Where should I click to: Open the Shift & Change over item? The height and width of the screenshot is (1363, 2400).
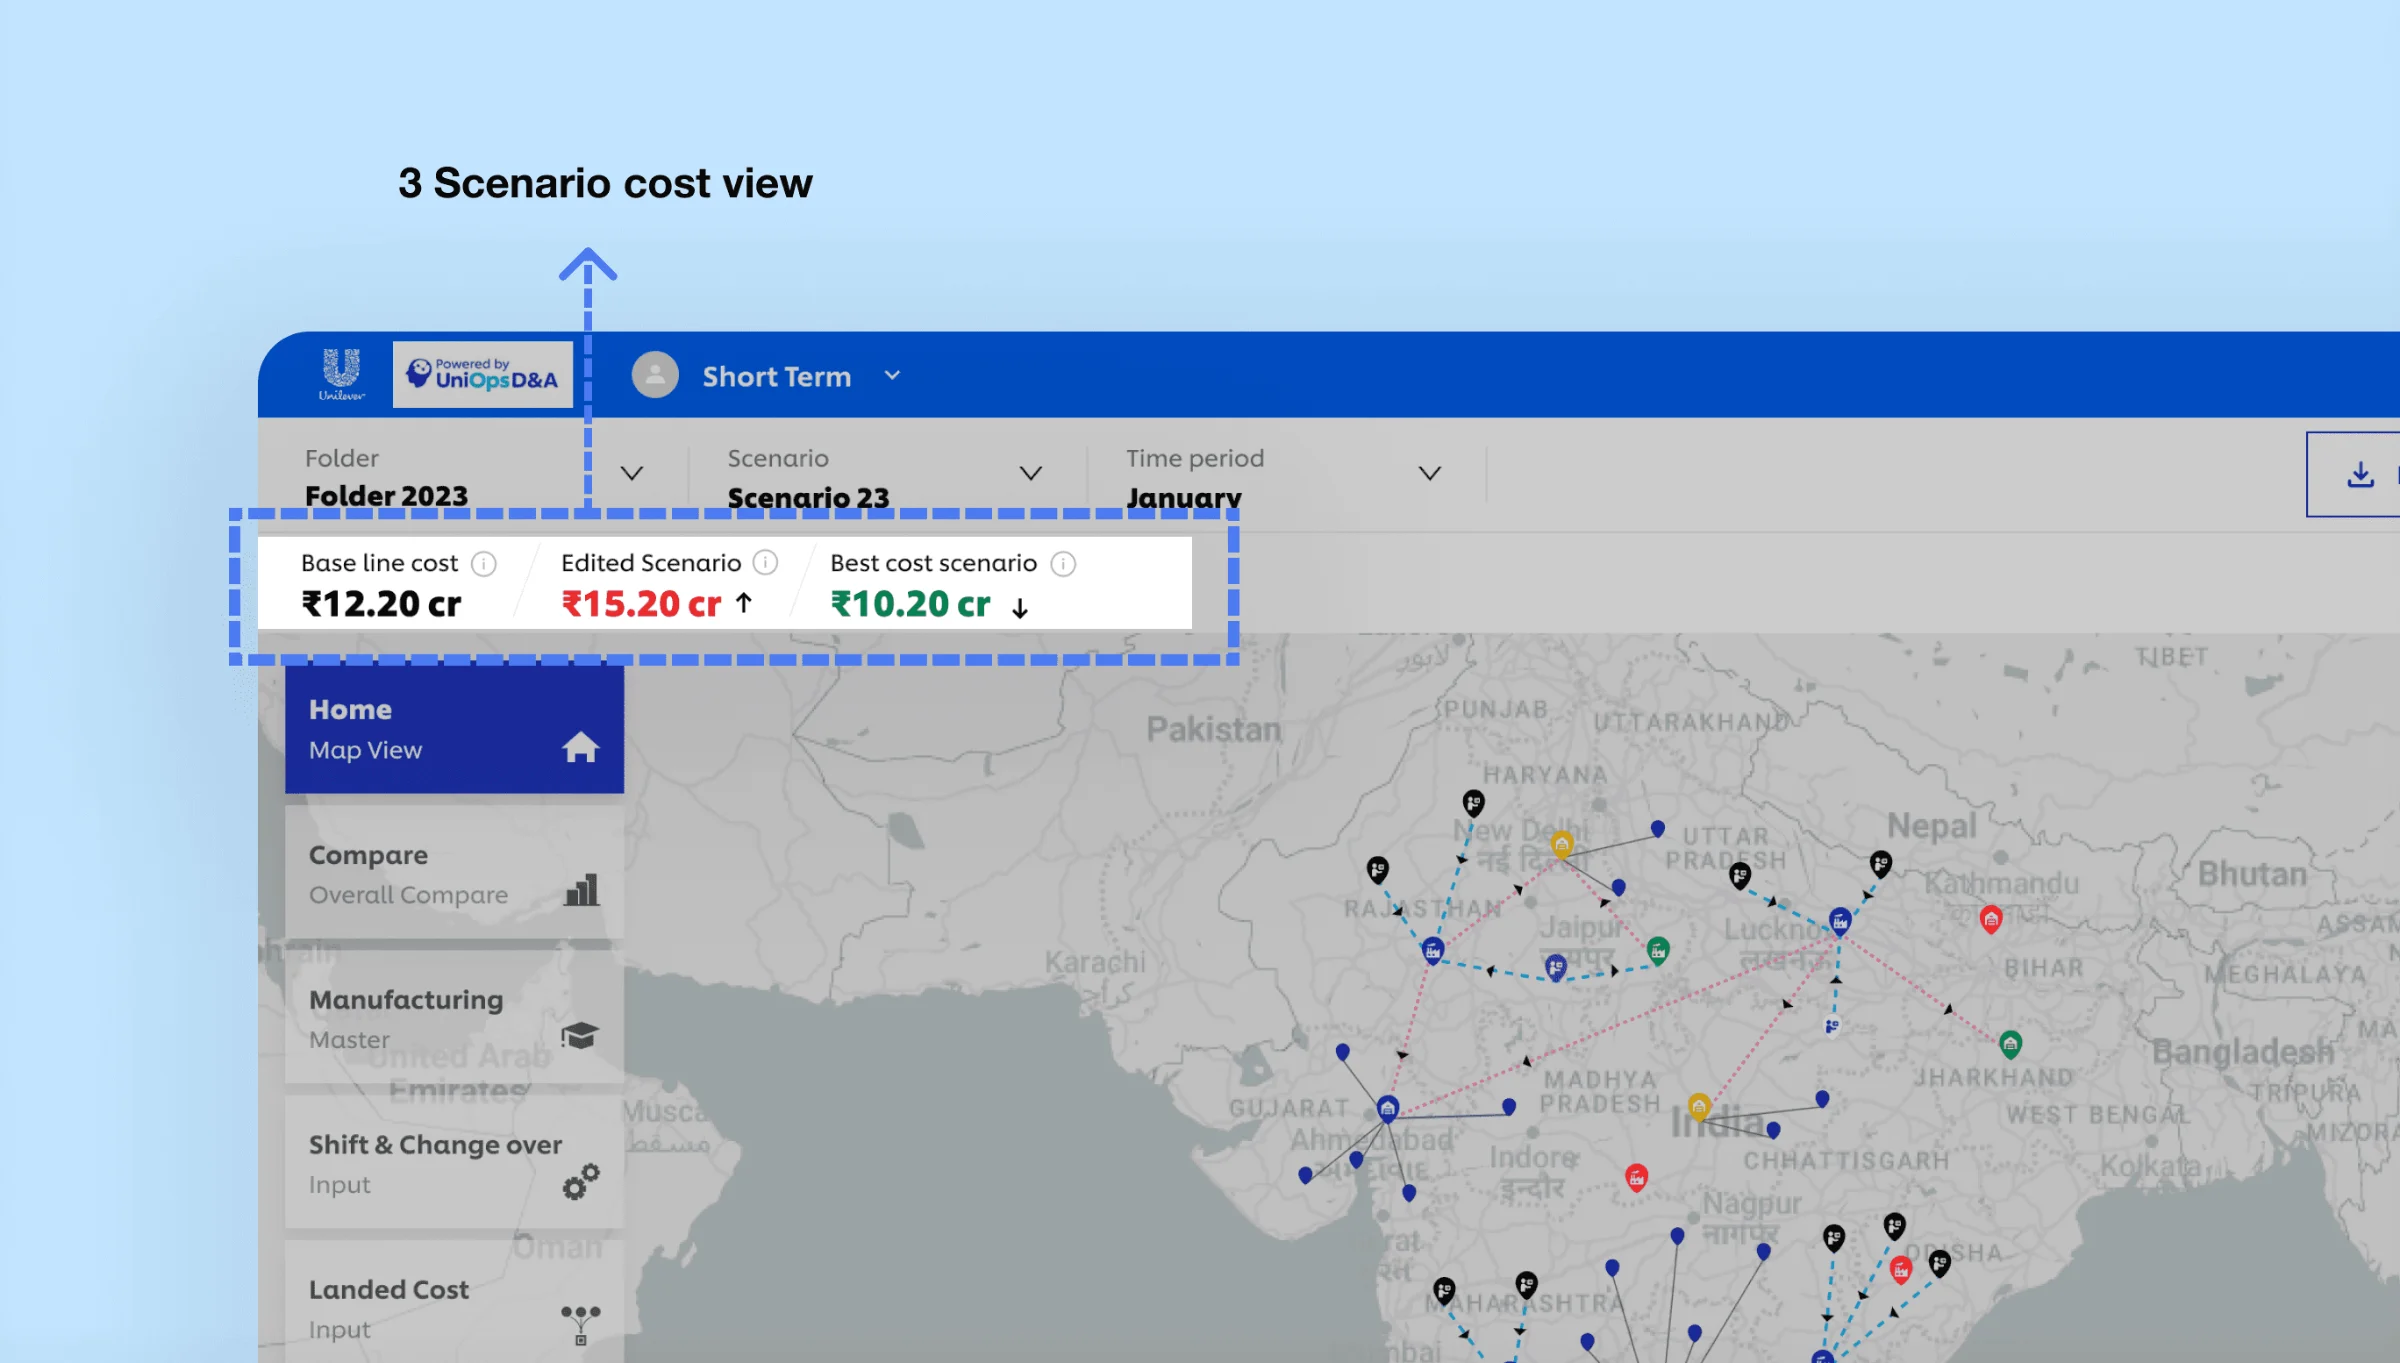click(x=454, y=1163)
